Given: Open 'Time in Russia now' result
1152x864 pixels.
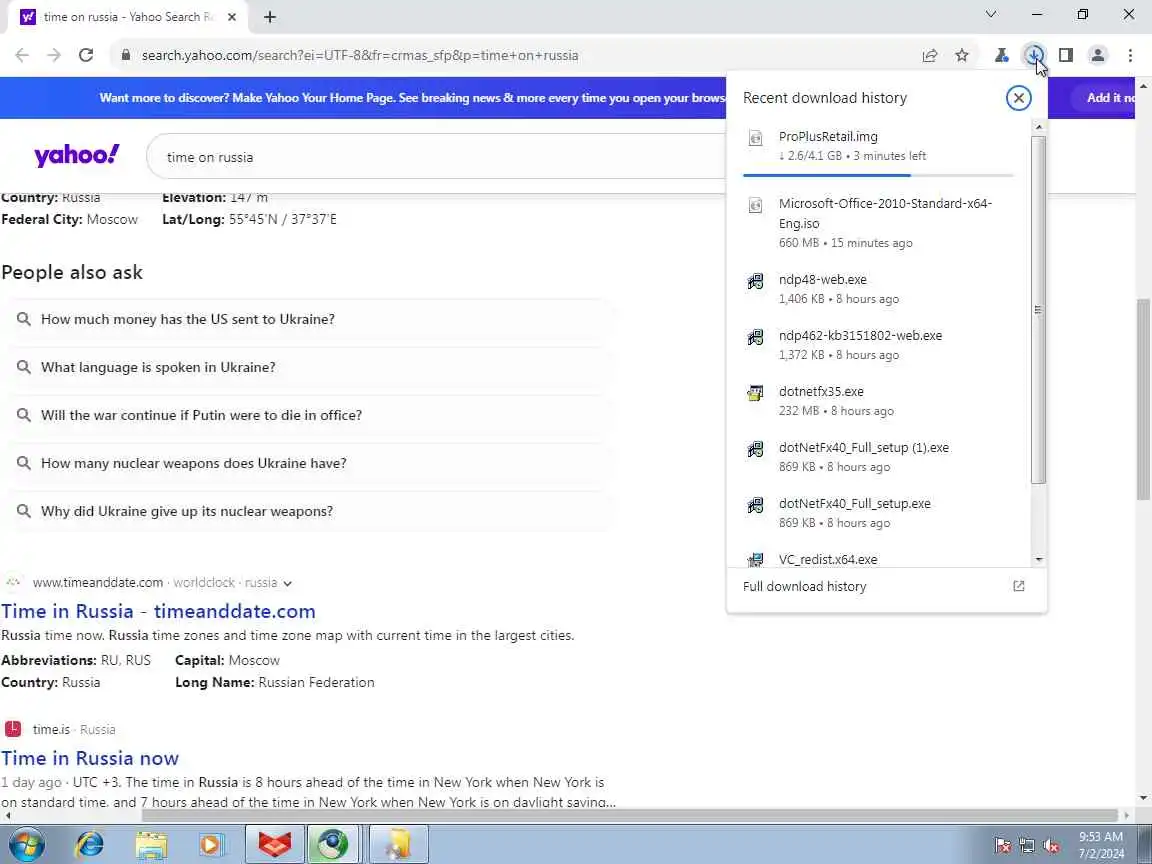Looking at the screenshot, I should click(x=90, y=758).
